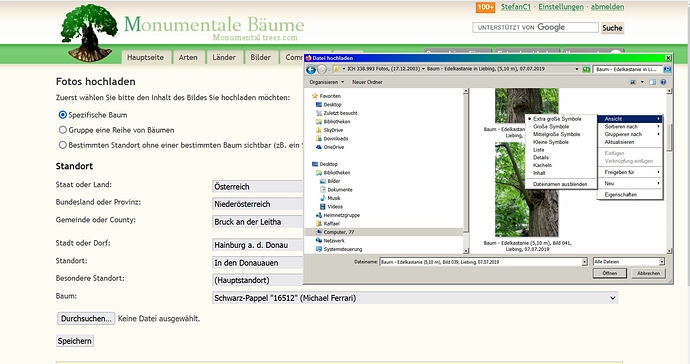Image resolution: width=690 pixels, height=364 pixels.
Task: Click the Monumentale Bäume tree logo
Action: 89,33
